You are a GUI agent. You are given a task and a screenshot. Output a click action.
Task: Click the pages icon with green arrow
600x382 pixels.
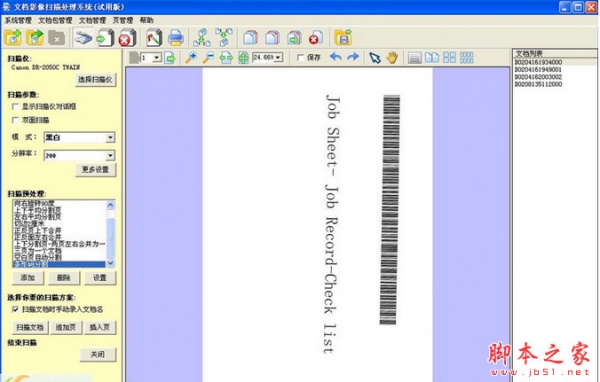pyautogui.click(x=294, y=38)
